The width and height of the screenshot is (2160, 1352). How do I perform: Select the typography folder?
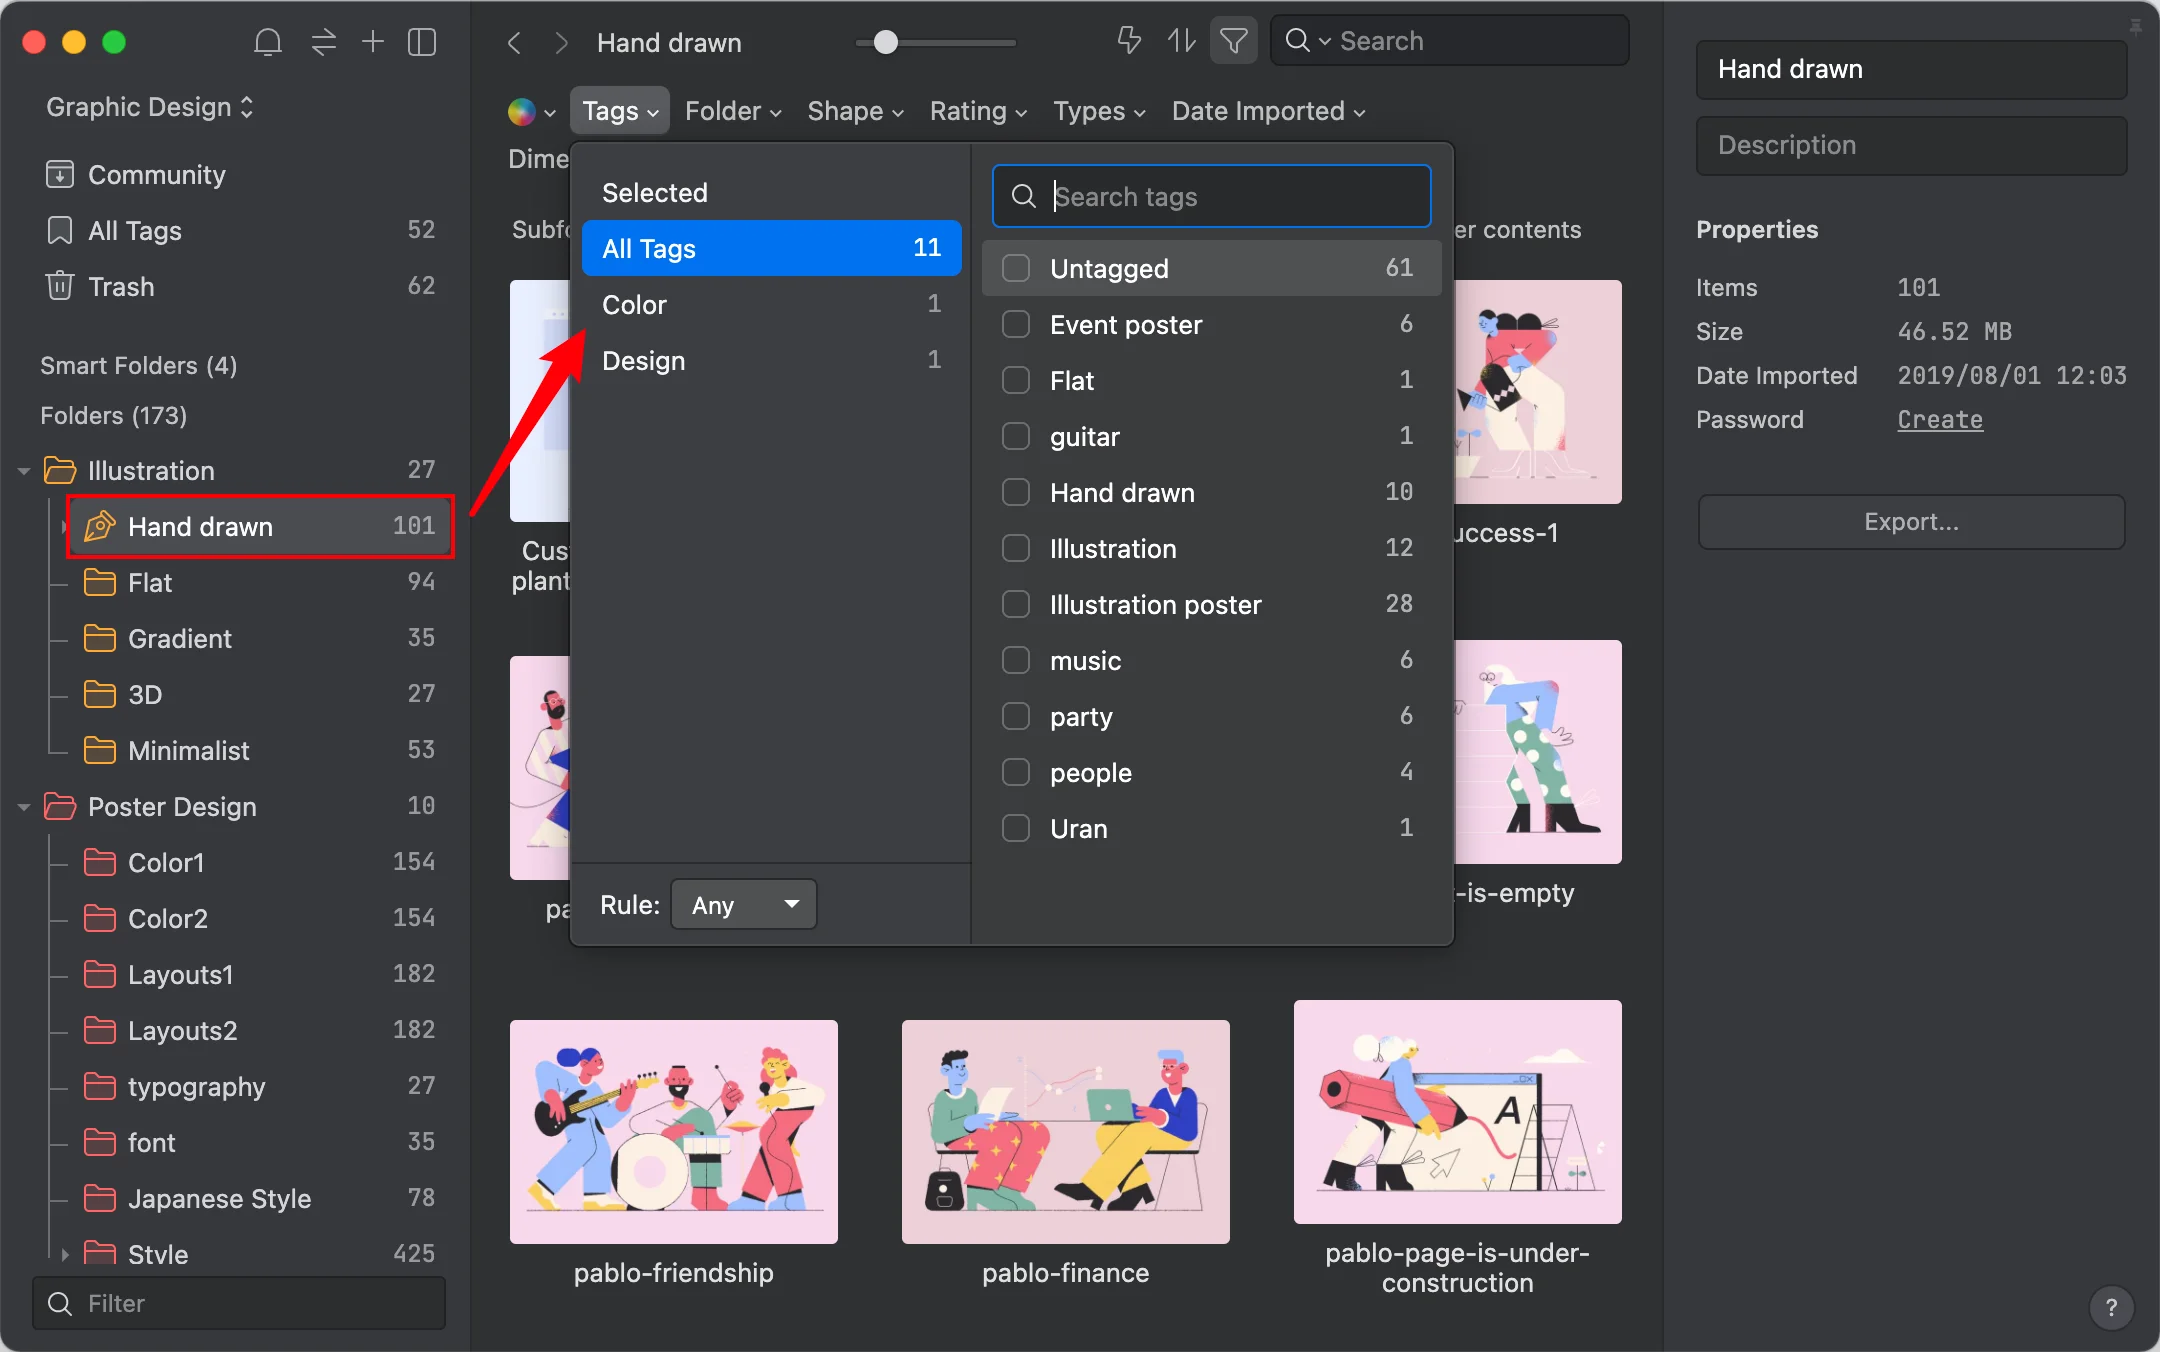click(x=260, y=1087)
